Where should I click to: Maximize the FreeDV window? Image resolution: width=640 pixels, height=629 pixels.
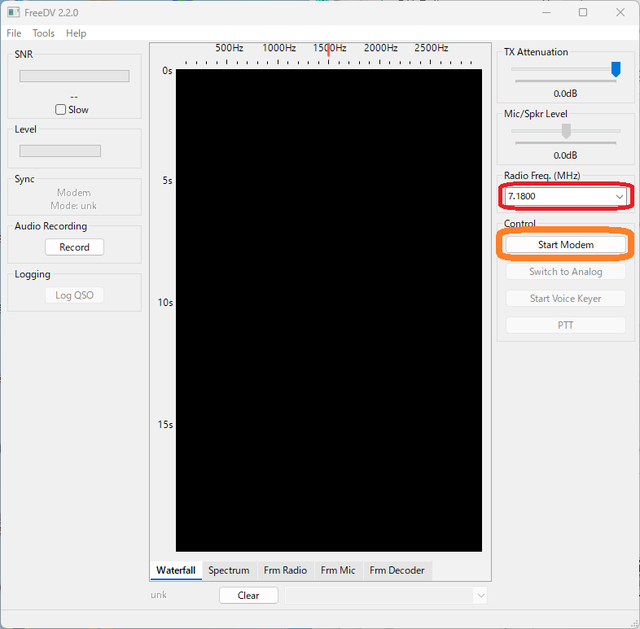click(x=583, y=12)
